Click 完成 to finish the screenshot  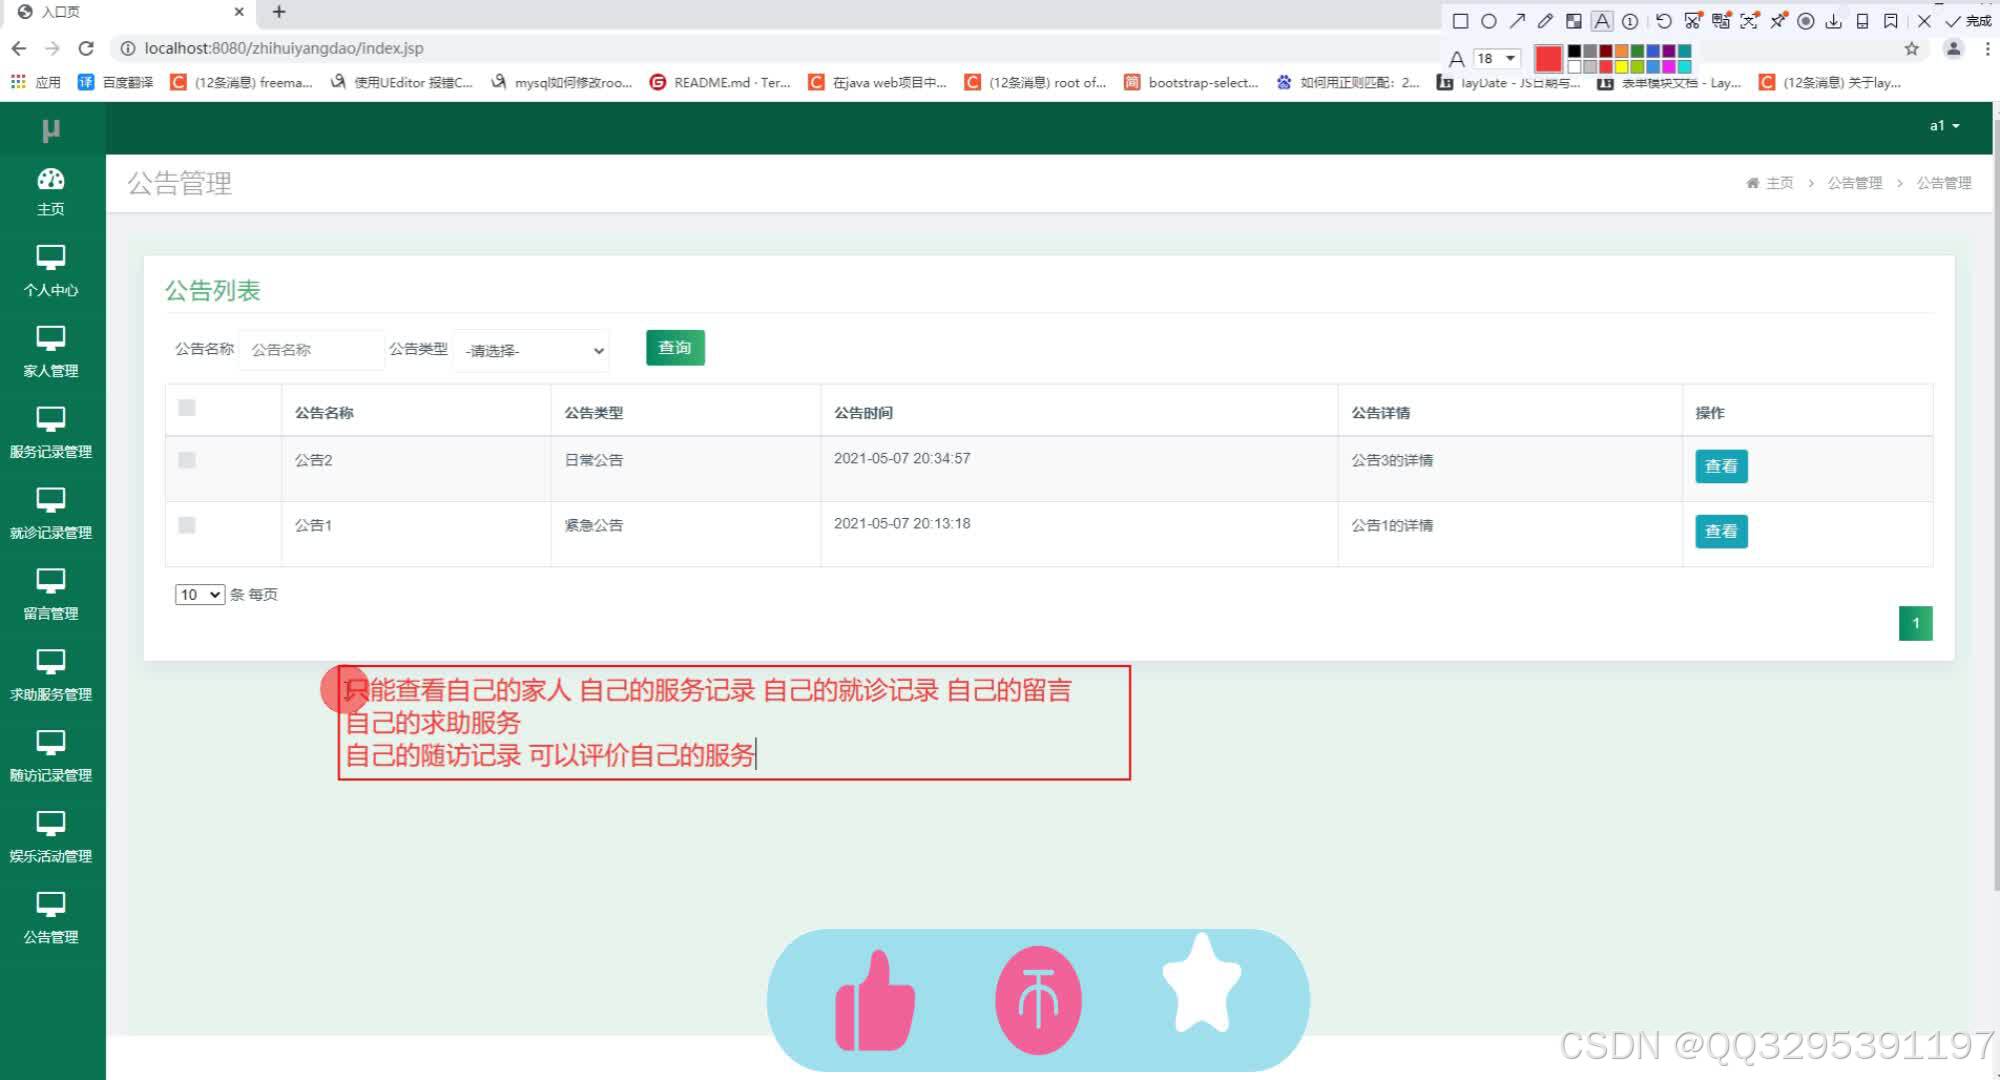tap(1967, 21)
